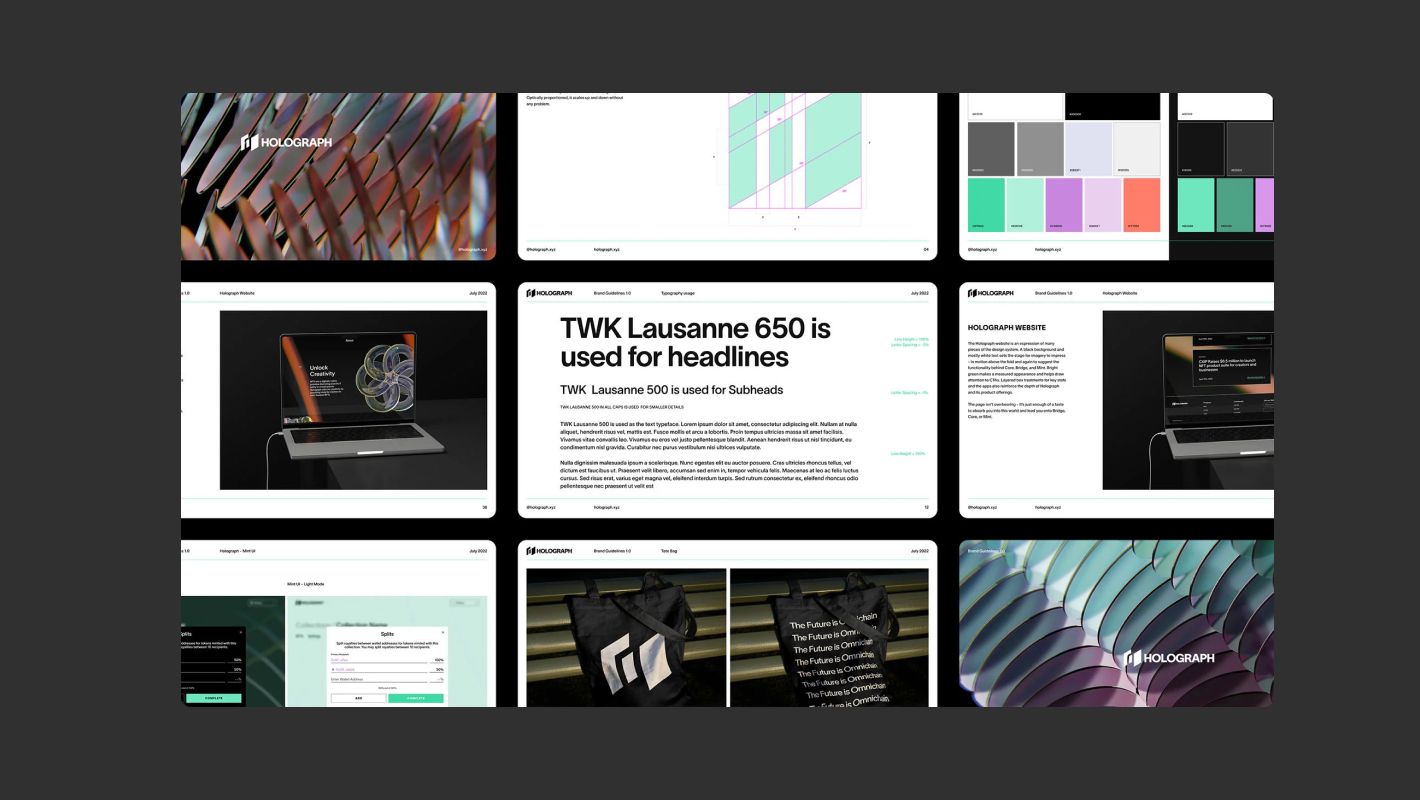
Task: Close the Splits dialog with its X button
Action: point(442,632)
